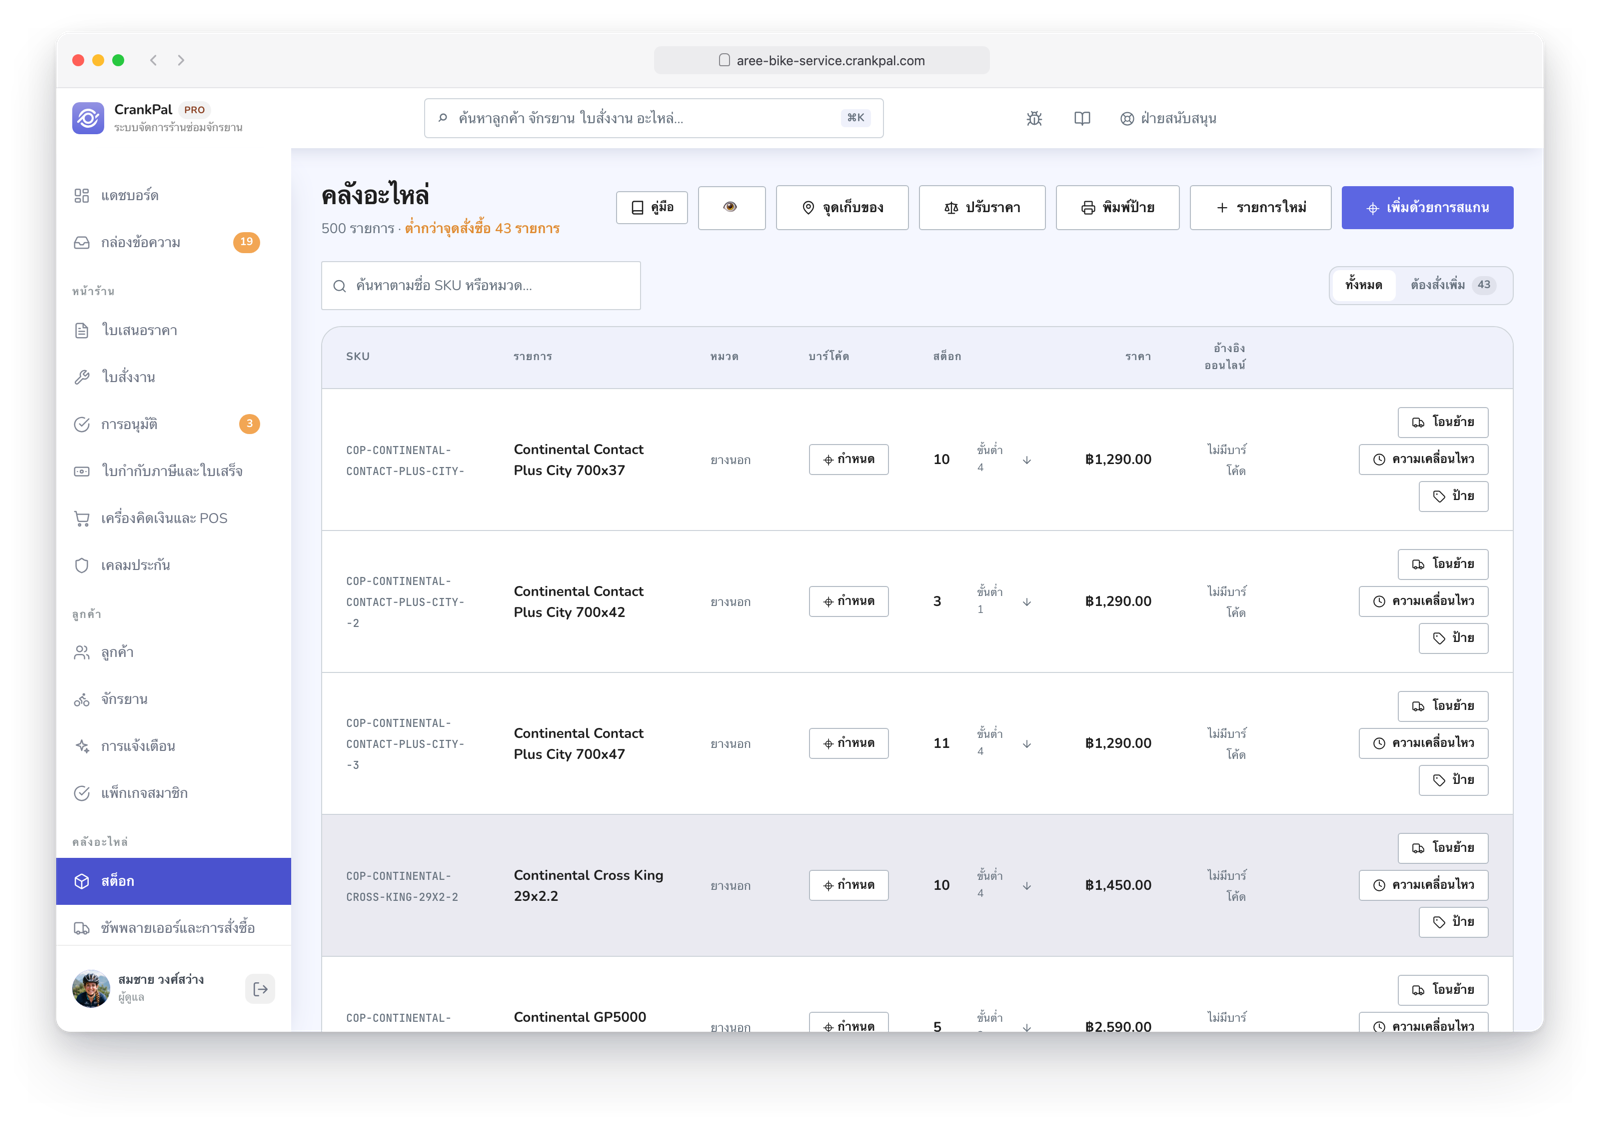Click the down arrow for Contact Plus City 700x42
Screen dimensions: 1600x1131
(1027, 602)
